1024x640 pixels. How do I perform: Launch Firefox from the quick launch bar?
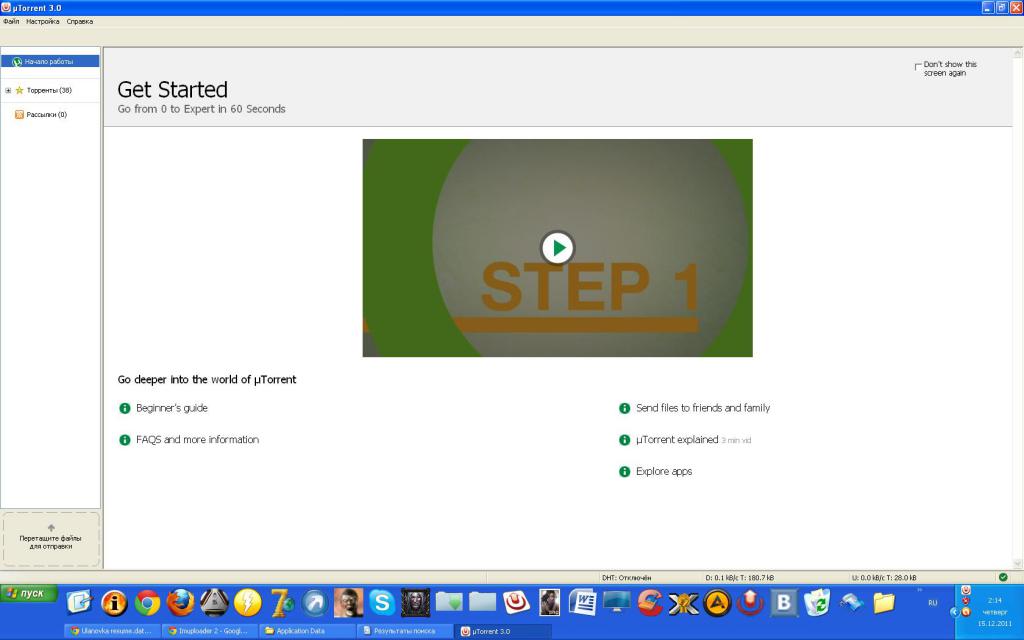click(x=181, y=602)
